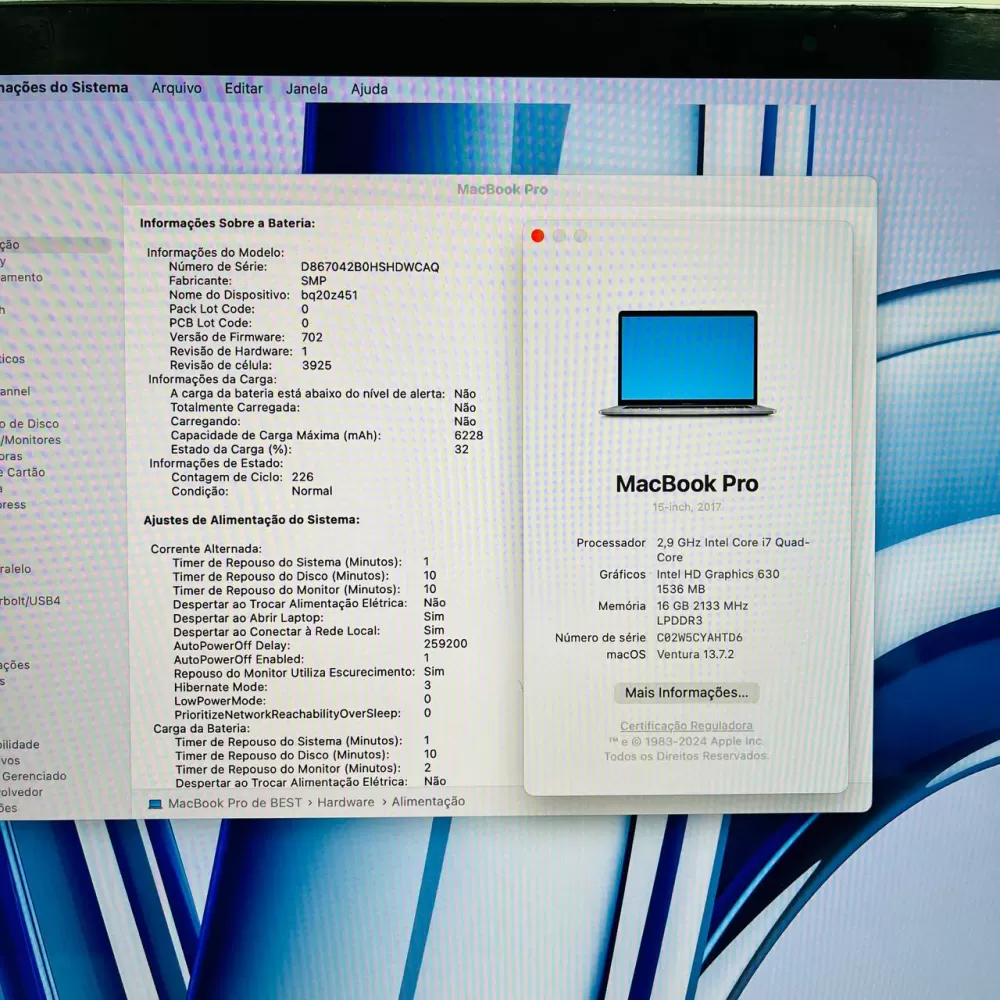Click "Ajustes de Alimentação do Sistema:" heading

click(x=251, y=520)
